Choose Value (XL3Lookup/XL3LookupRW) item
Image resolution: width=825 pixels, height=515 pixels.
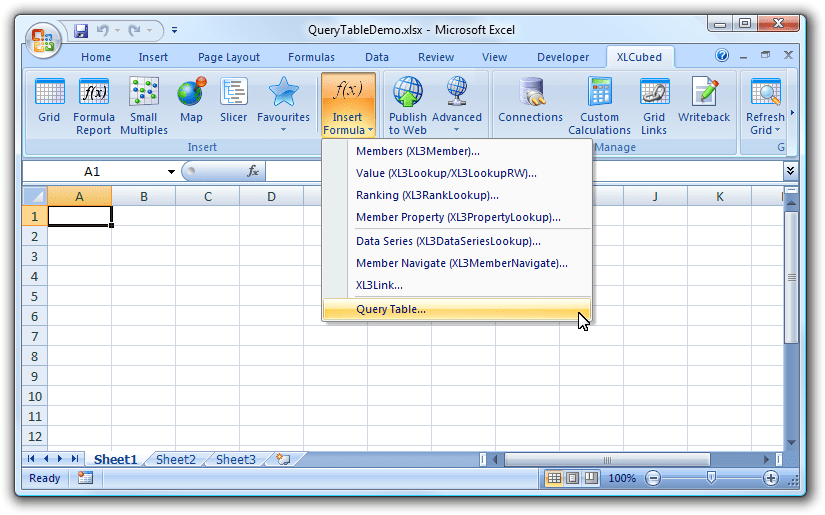[x=457, y=174]
